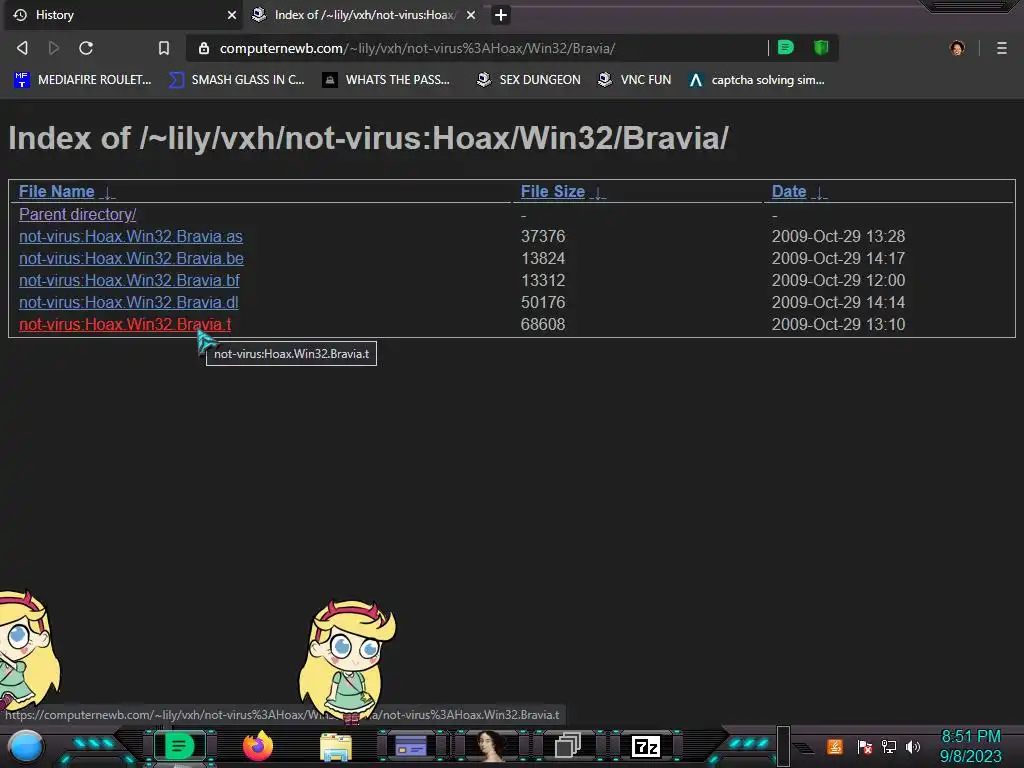The width and height of the screenshot is (1024, 768).
Task: Open the browser profile avatar
Action: [957, 48]
